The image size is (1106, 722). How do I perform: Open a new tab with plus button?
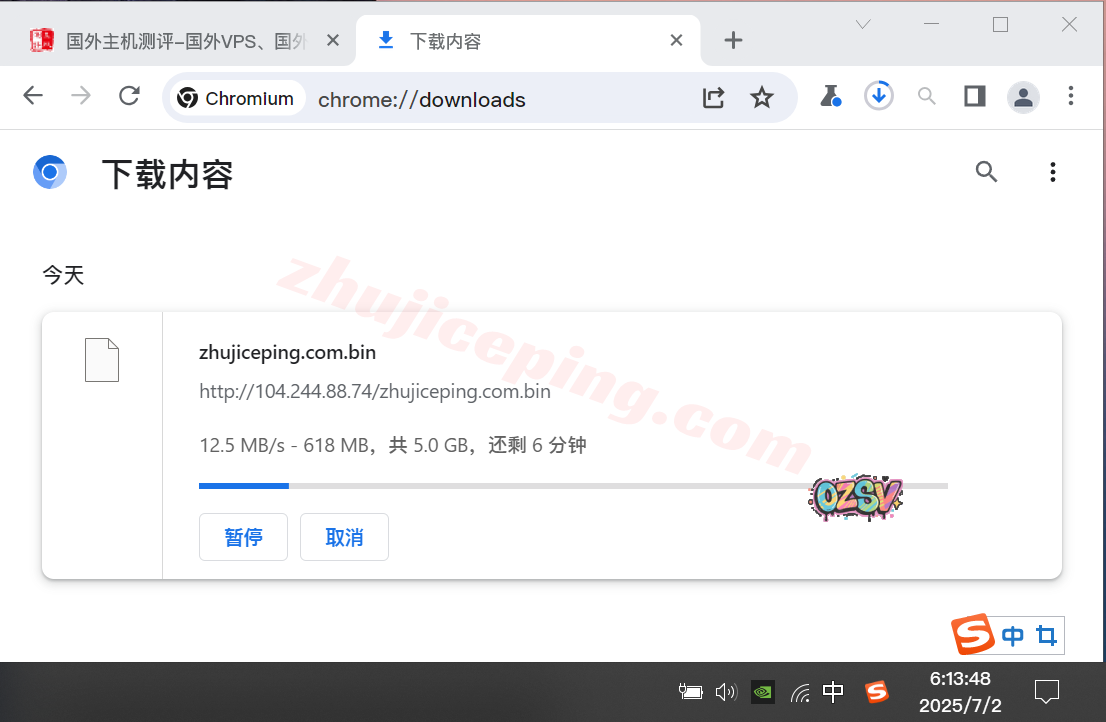coord(733,40)
